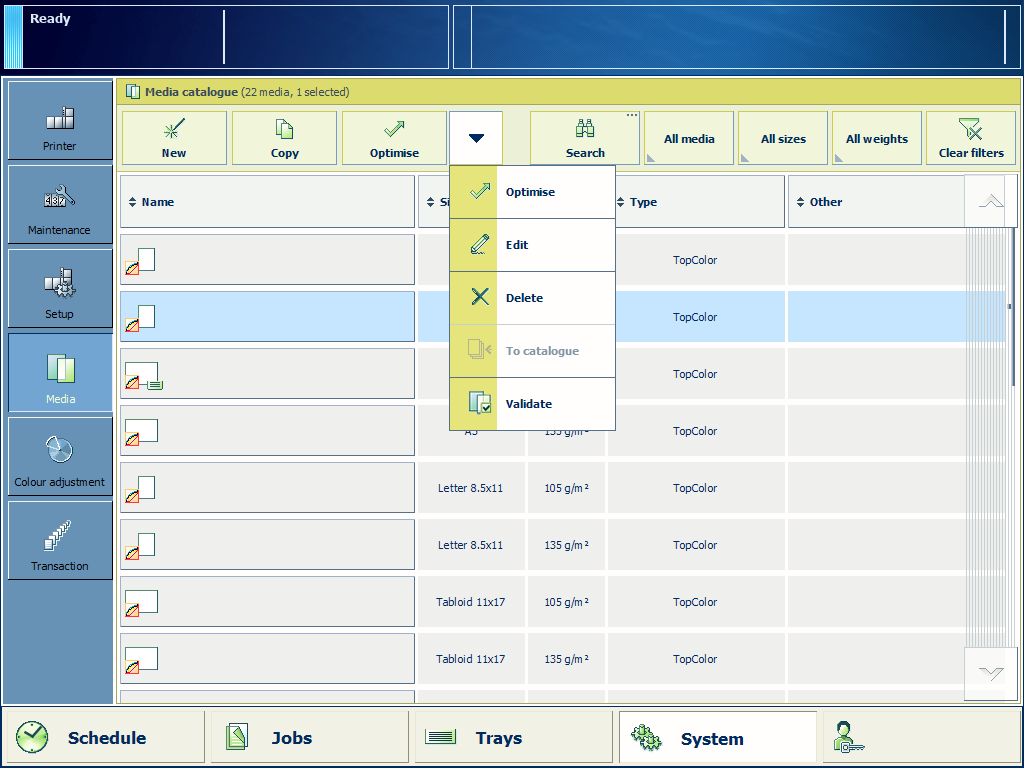Switch to the Trays tab

point(513,738)
